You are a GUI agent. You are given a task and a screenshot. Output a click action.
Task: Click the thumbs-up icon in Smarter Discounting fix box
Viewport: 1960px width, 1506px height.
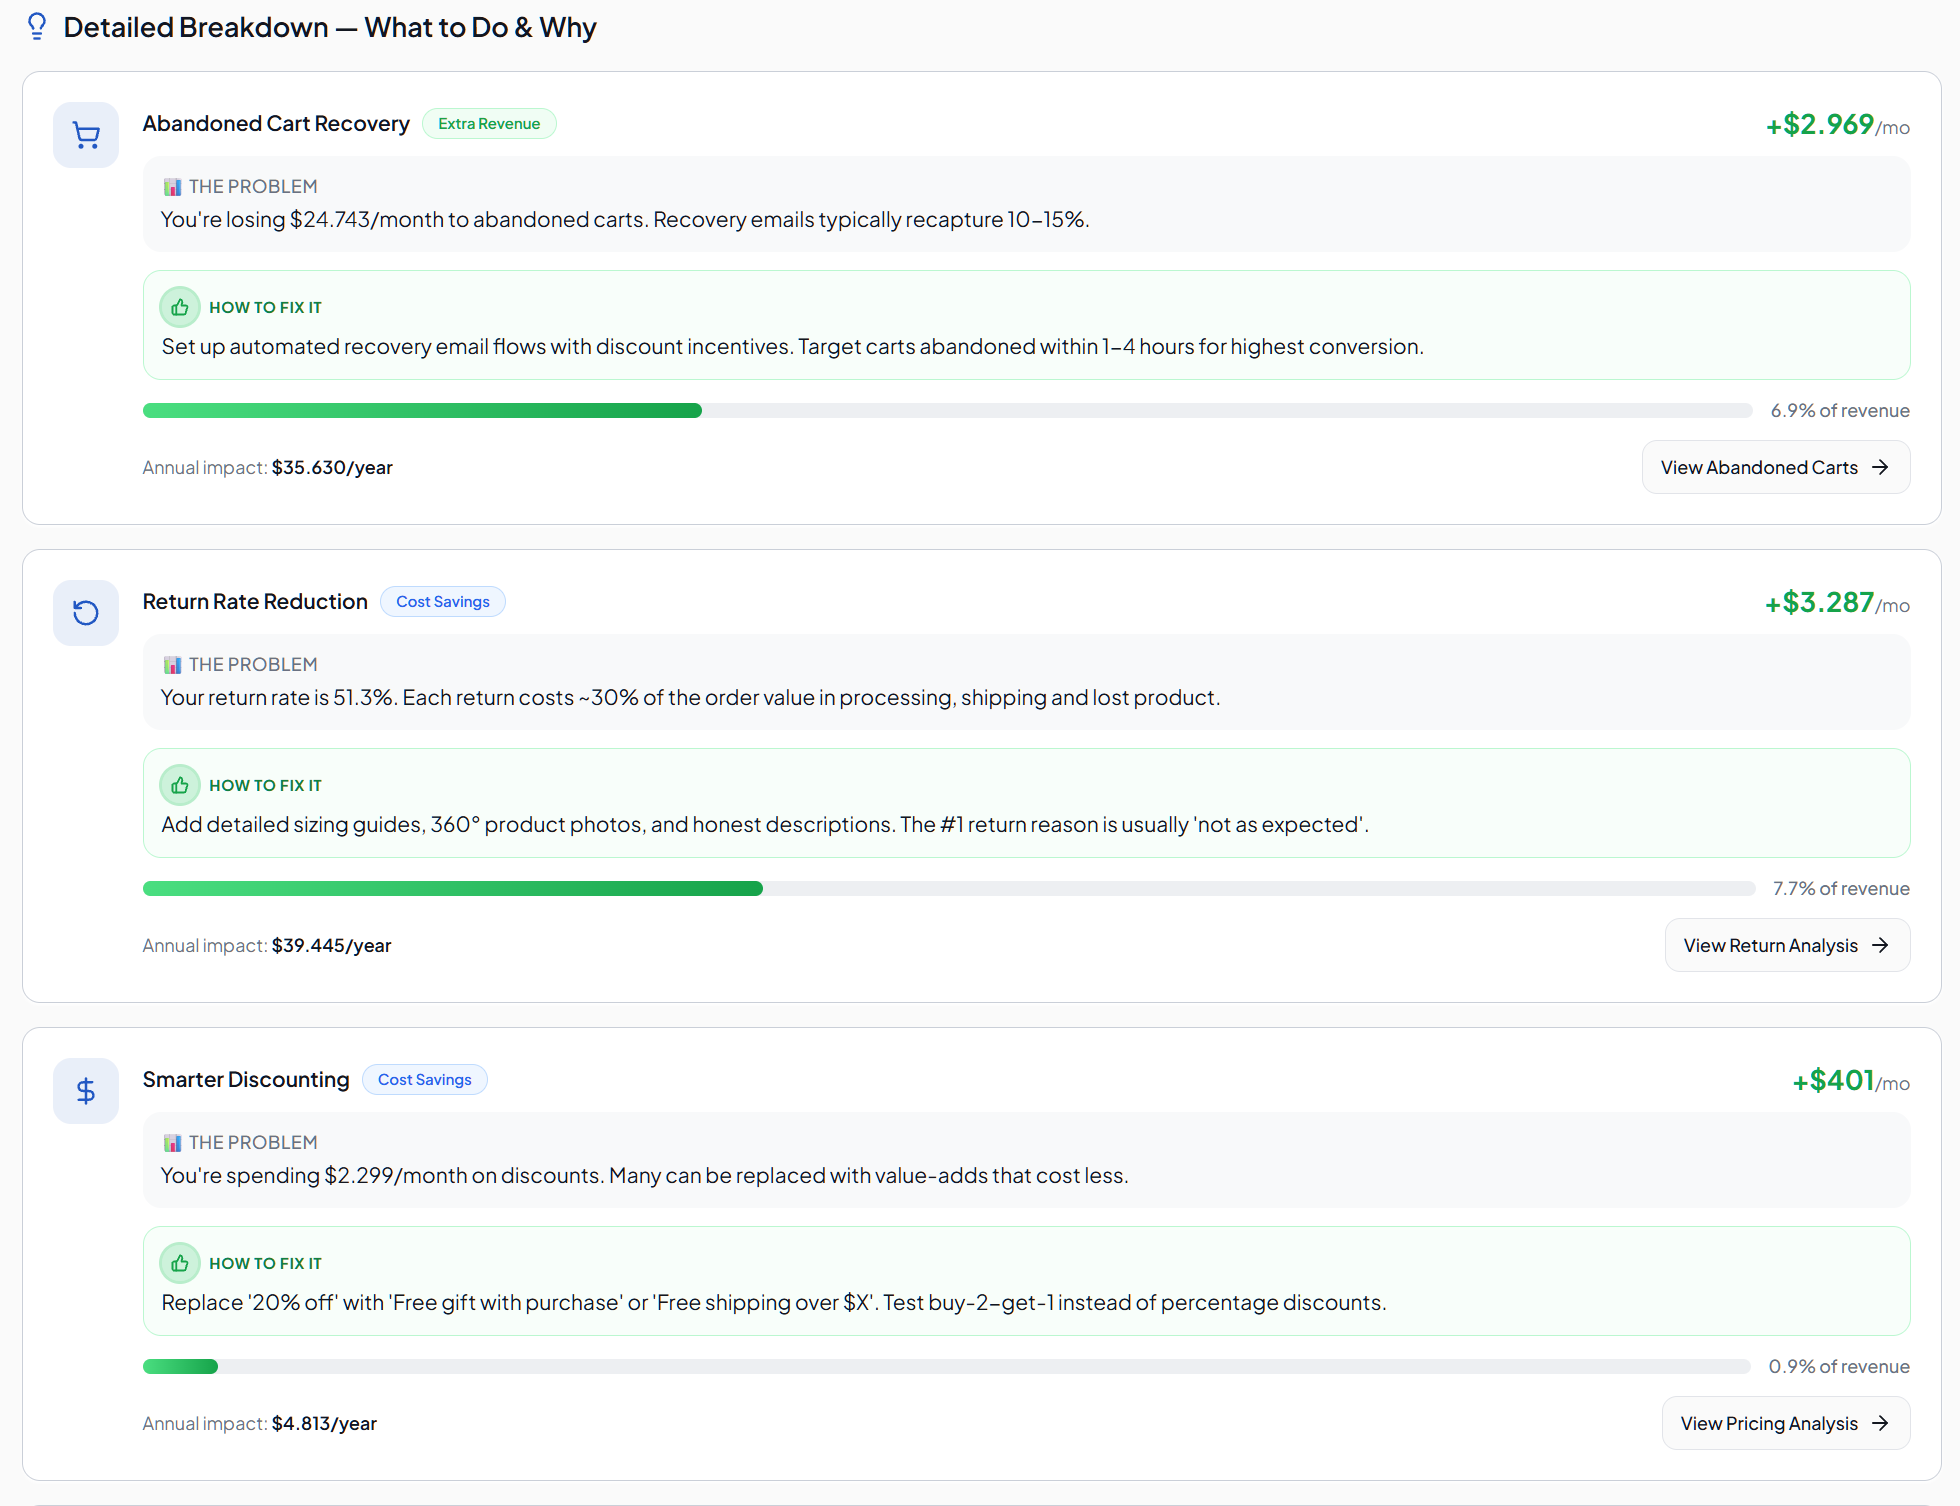coord(180,1263)
